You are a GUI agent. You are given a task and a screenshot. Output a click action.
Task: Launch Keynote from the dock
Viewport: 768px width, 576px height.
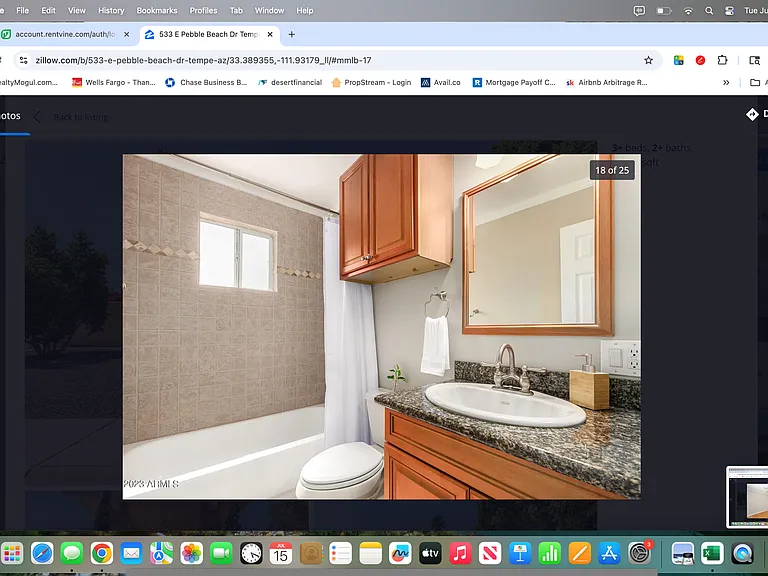[x=520, y=554]
